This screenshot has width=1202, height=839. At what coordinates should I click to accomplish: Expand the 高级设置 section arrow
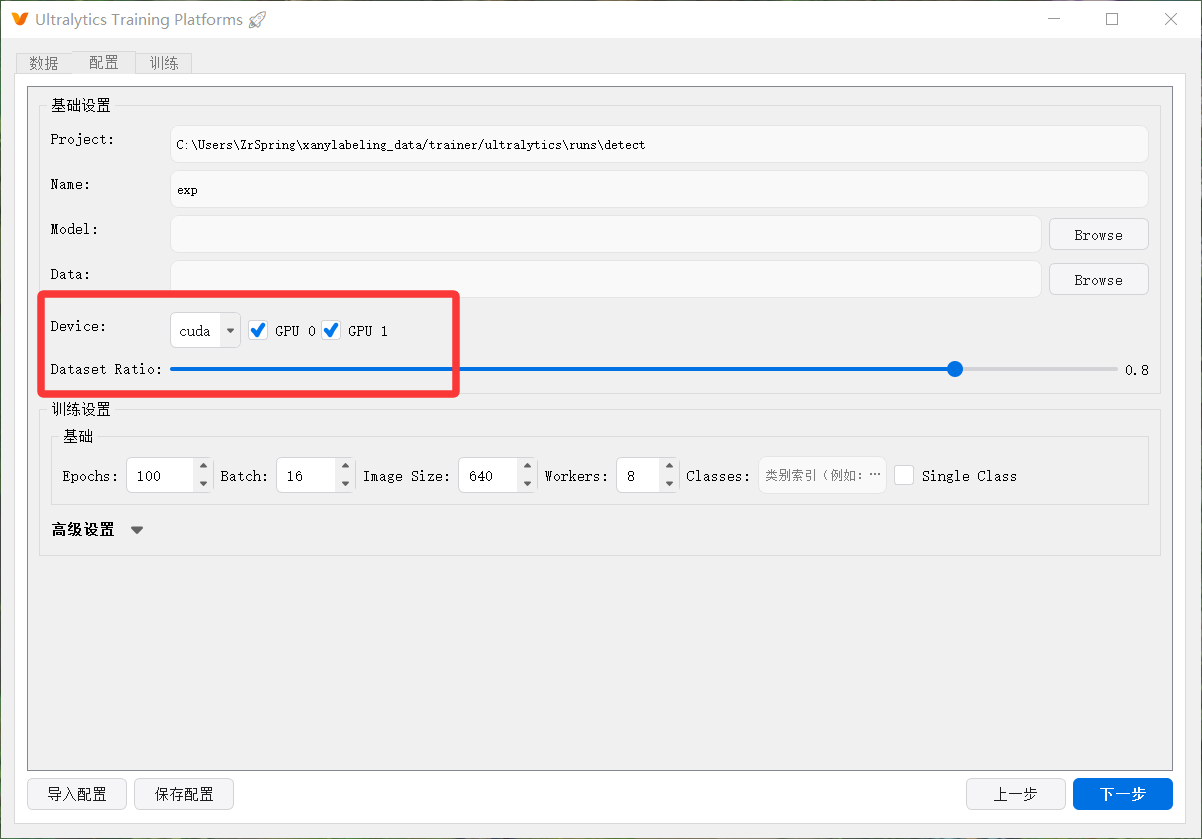click(x=137, y=530)
